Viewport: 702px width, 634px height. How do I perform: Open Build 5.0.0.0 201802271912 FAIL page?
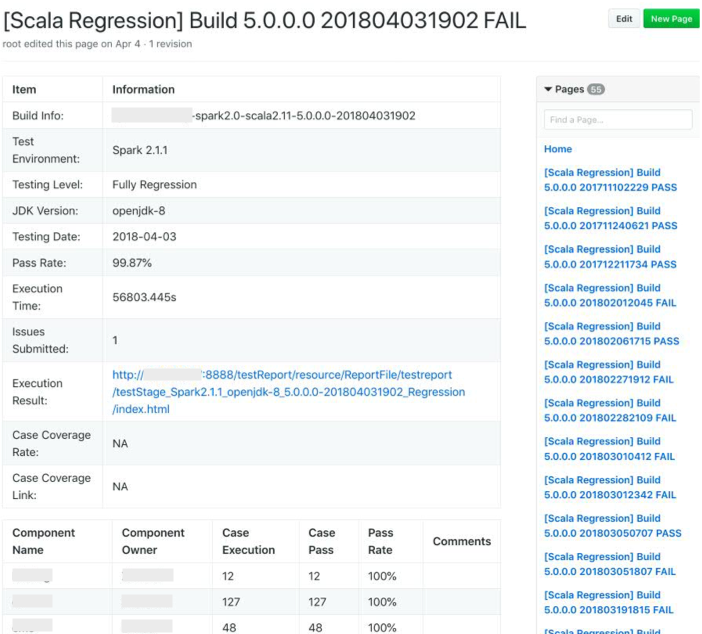click(609, 372)
